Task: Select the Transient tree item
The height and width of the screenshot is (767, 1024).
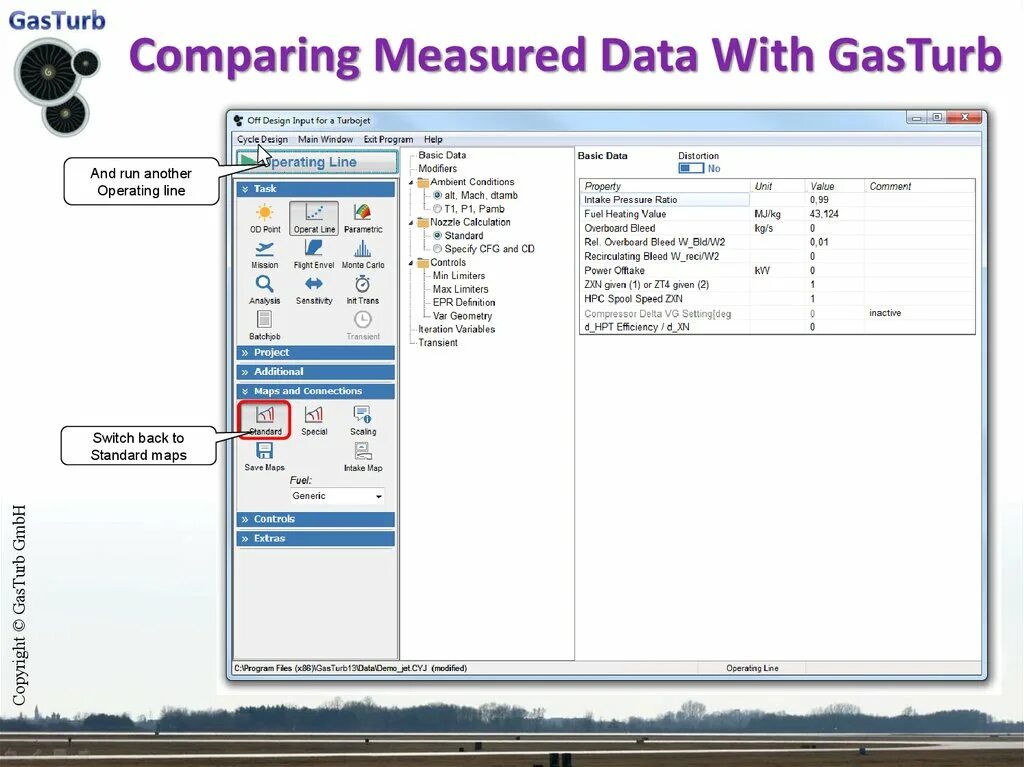Action: [438, 343]
